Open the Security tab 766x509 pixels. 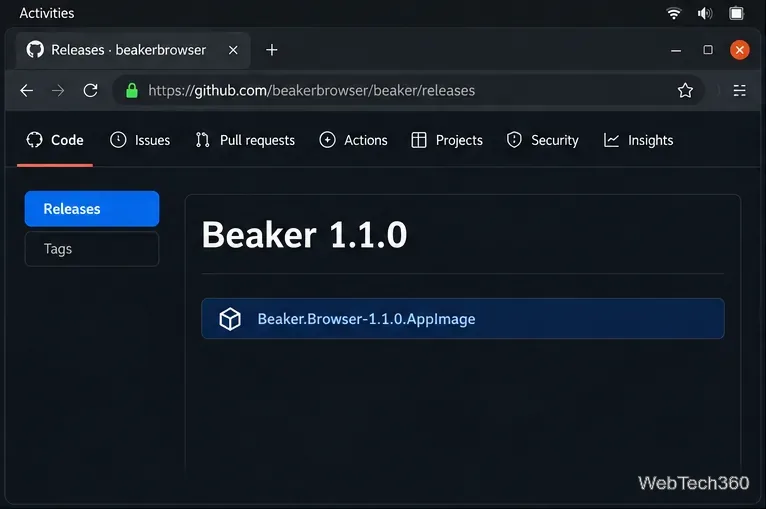click(x=542, y=141)
